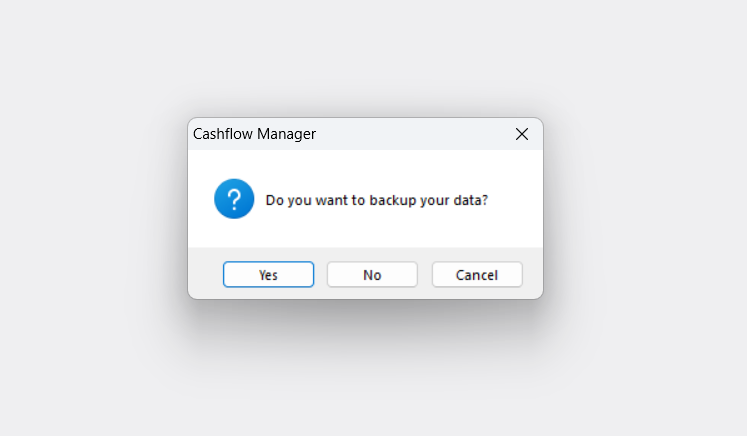Click the X in the dialog title bar

(522, 134)
